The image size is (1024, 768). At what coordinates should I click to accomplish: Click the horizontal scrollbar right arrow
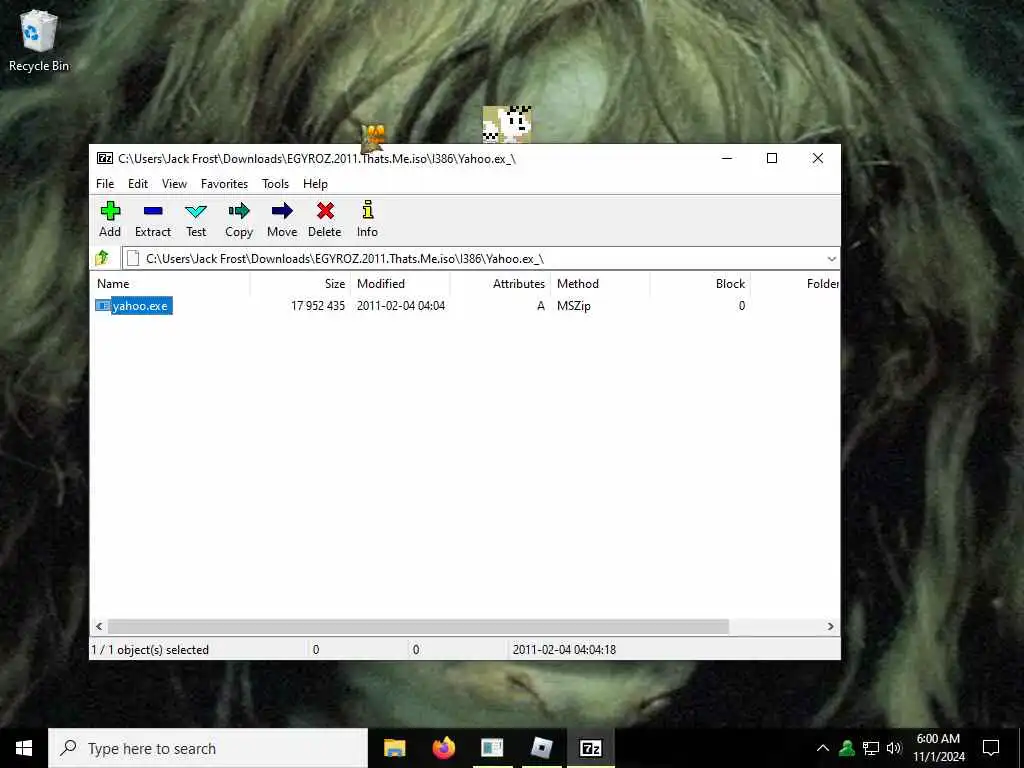tap(830, 626)
